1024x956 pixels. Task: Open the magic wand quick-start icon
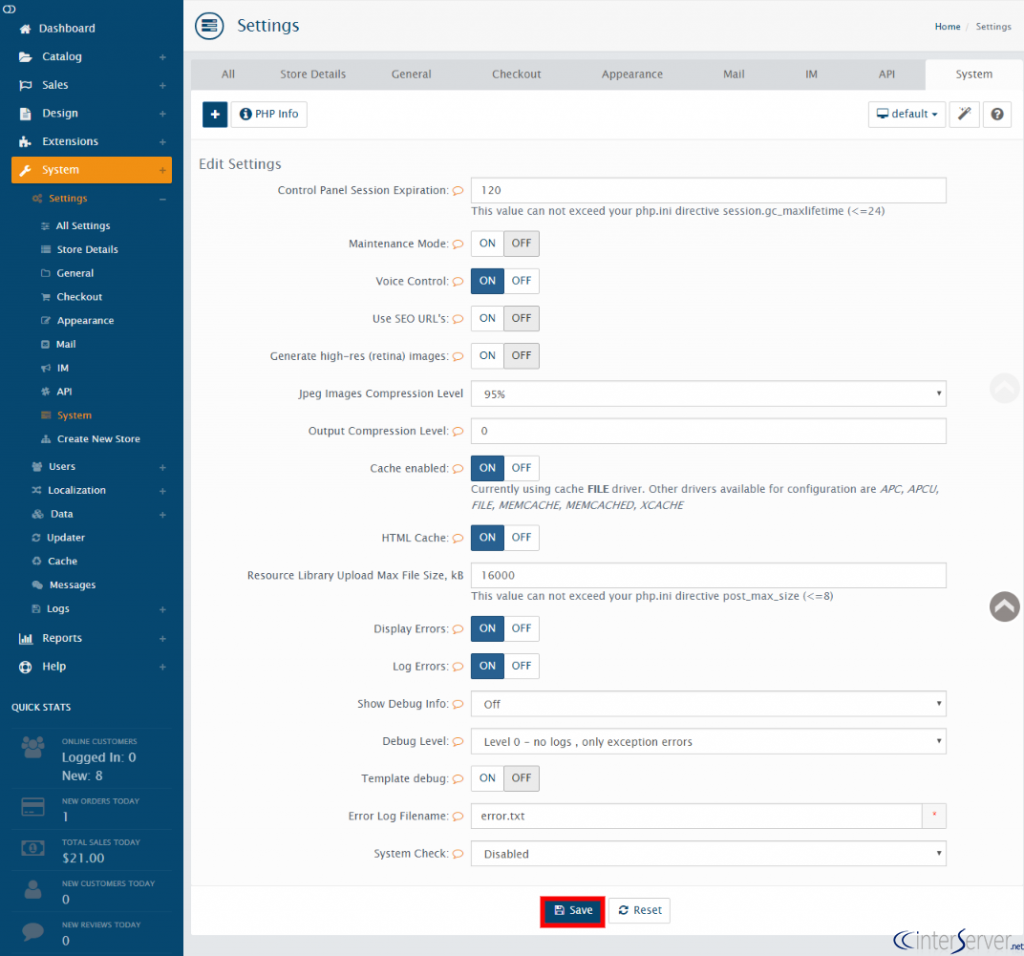pyautogui.click(x=964, y=114)
